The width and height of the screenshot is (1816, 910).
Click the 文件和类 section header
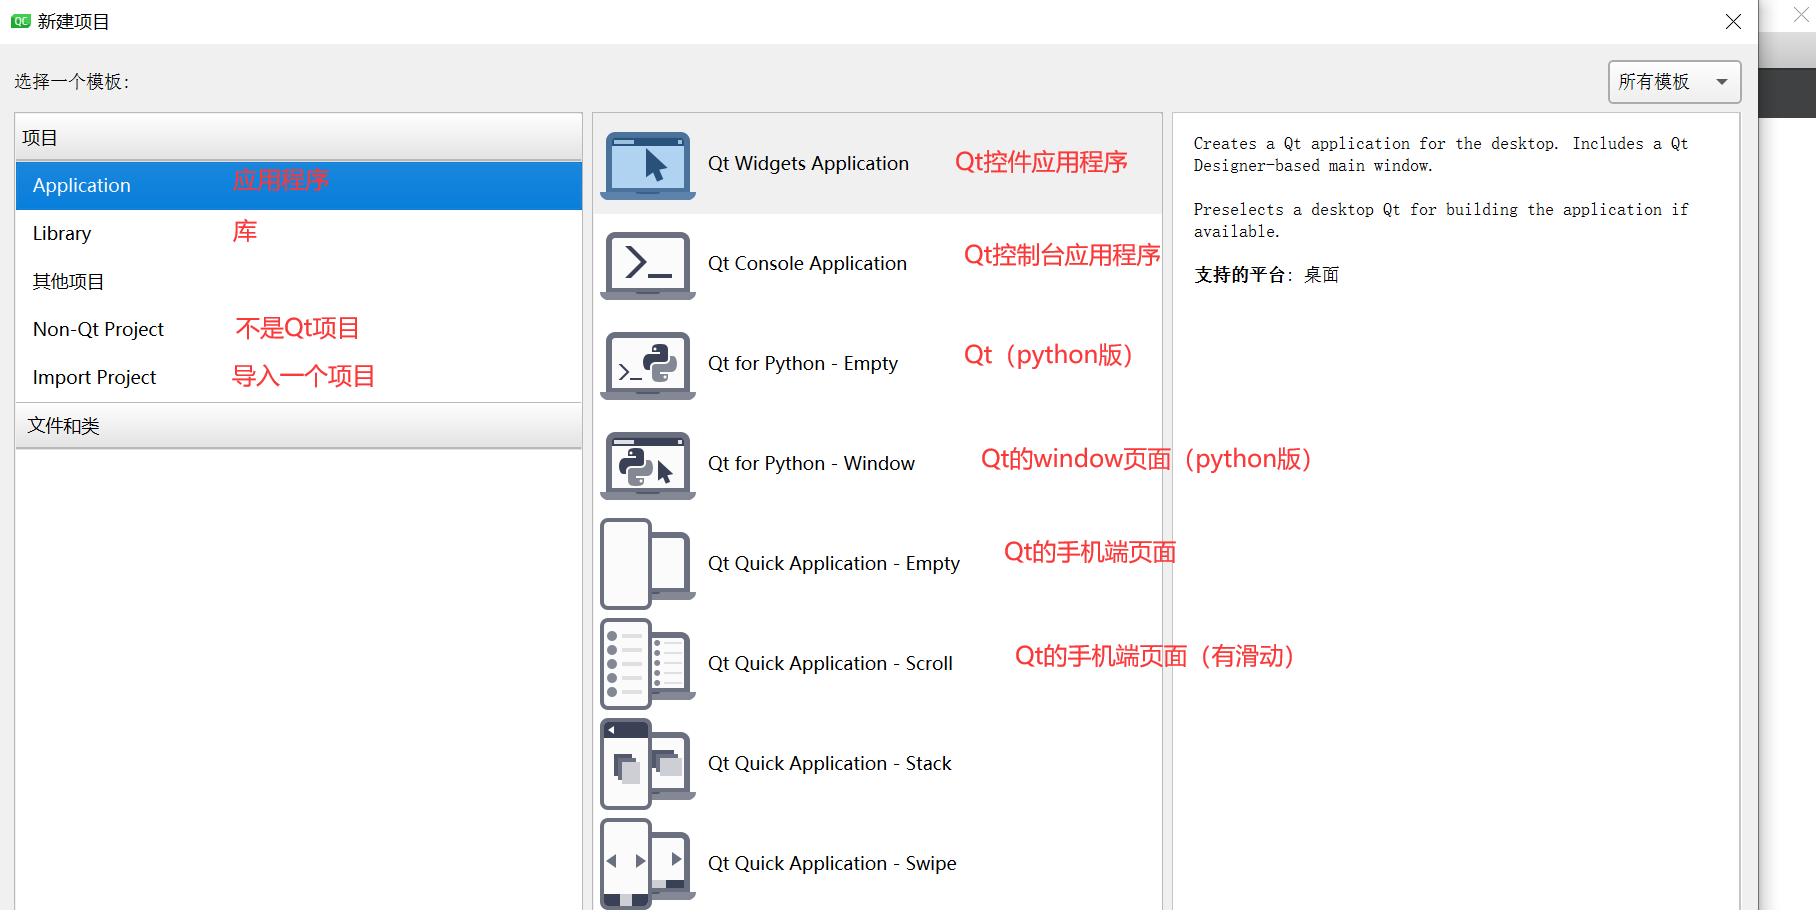point(298,426)
